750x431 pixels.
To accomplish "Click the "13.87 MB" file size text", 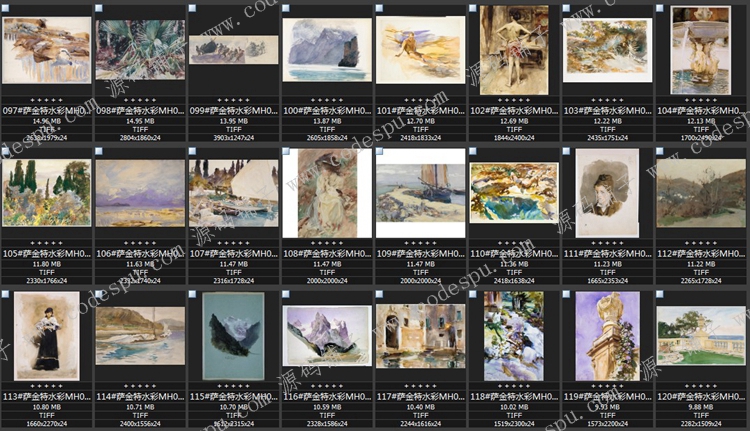I will (327, 122).
